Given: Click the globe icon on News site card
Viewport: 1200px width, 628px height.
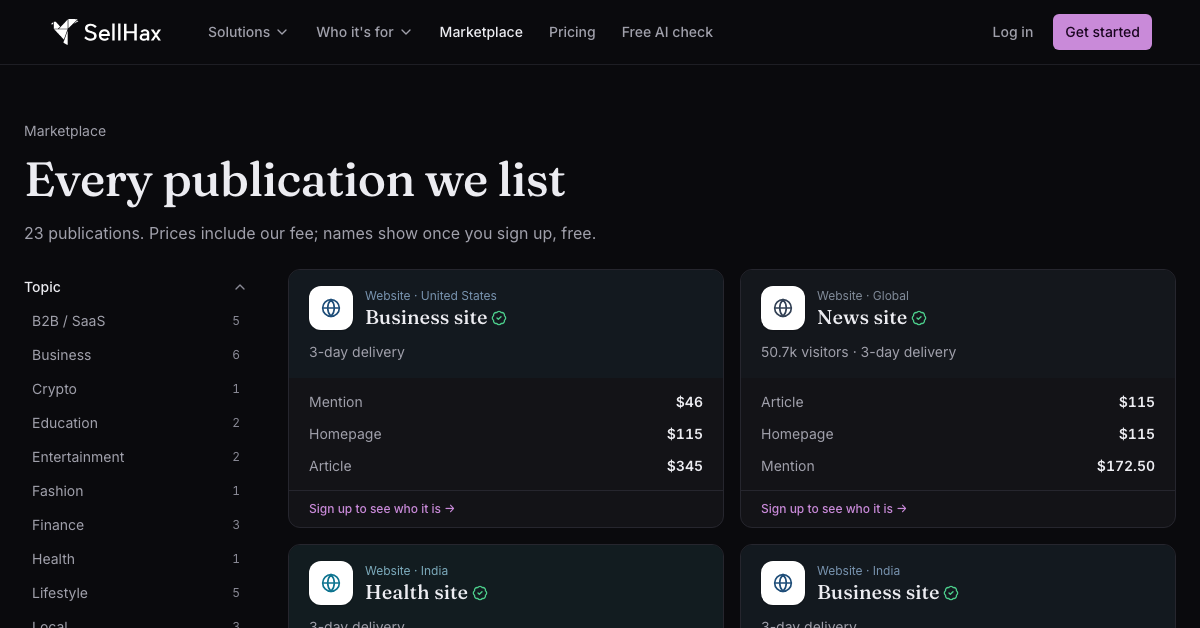Looking at the screenshot, I should pyautogui.click(x=783, y=308).
